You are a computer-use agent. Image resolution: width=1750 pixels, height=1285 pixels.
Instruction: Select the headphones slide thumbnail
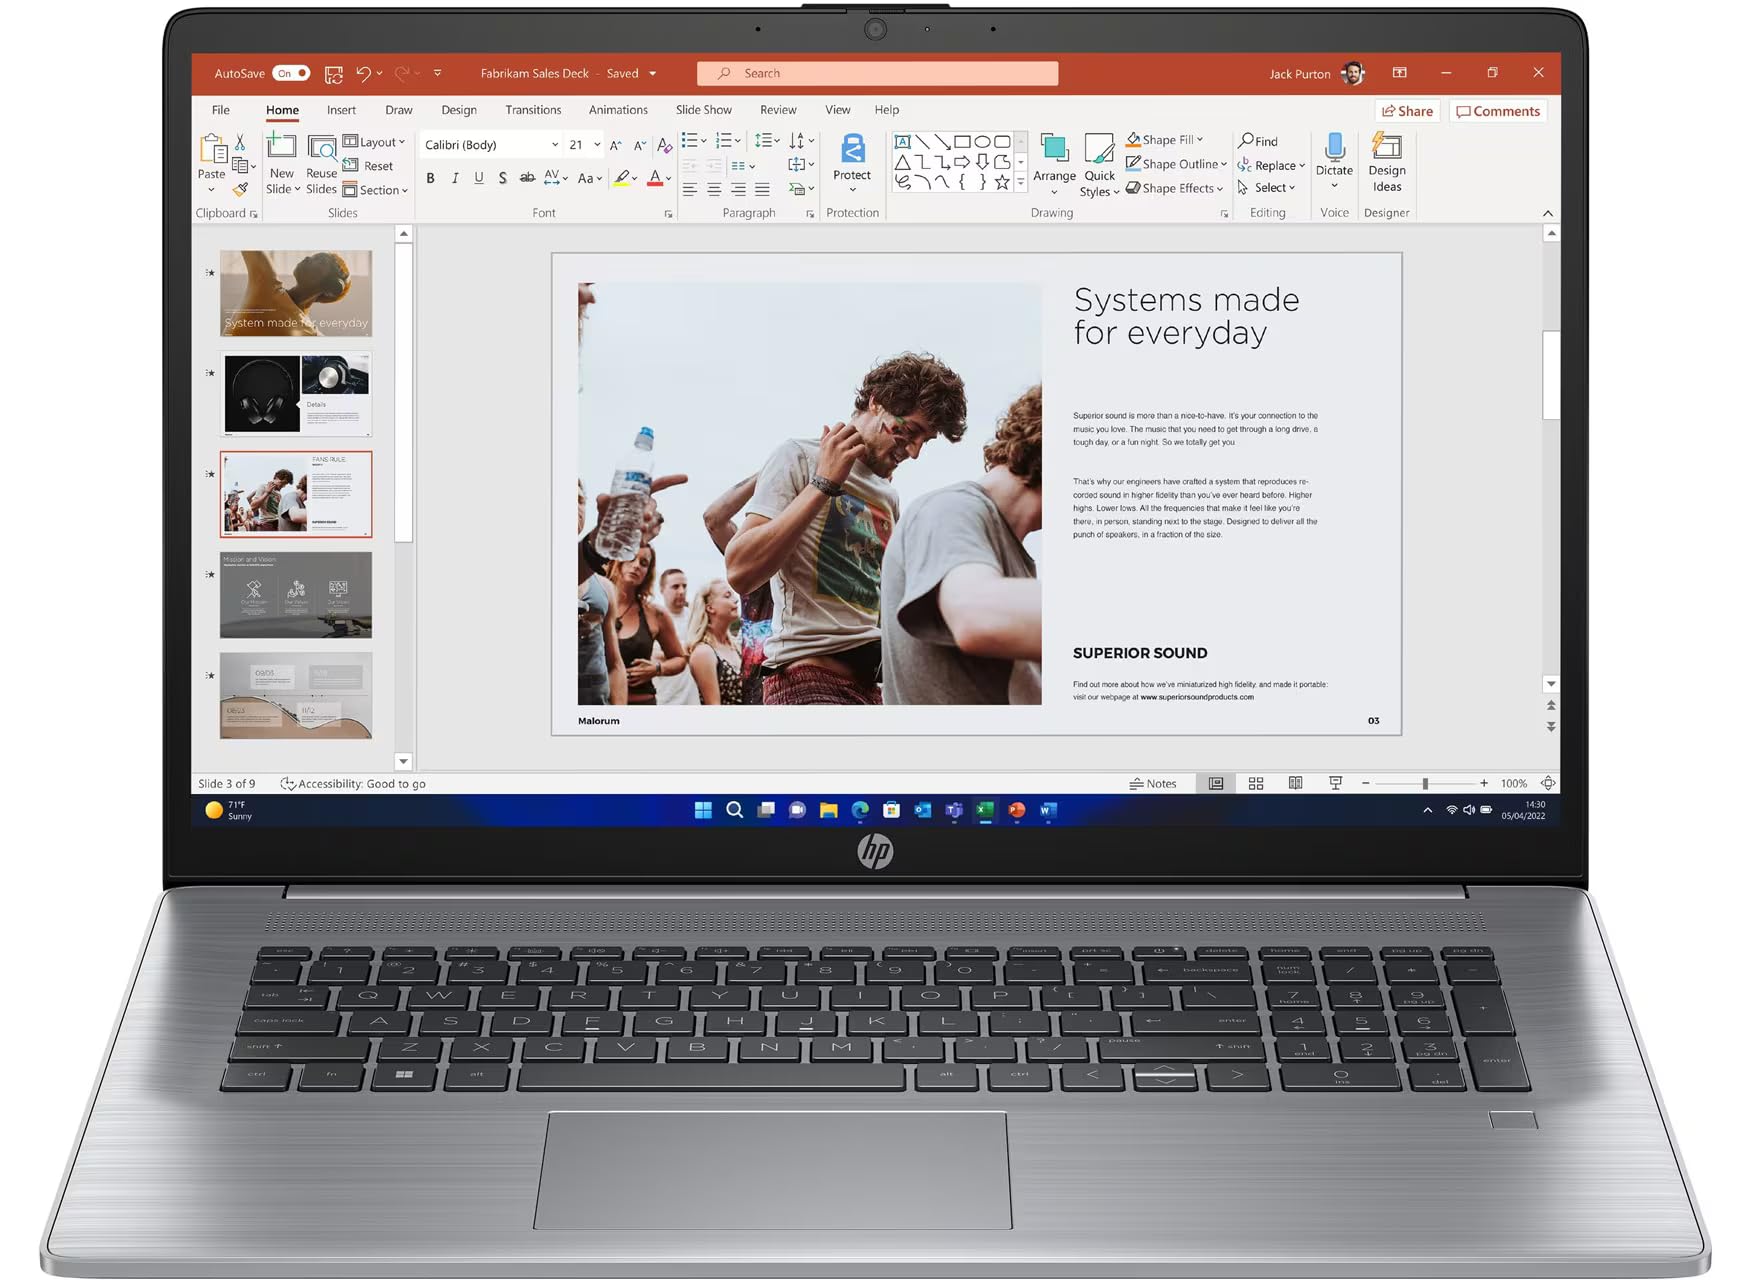click(295, 393)
